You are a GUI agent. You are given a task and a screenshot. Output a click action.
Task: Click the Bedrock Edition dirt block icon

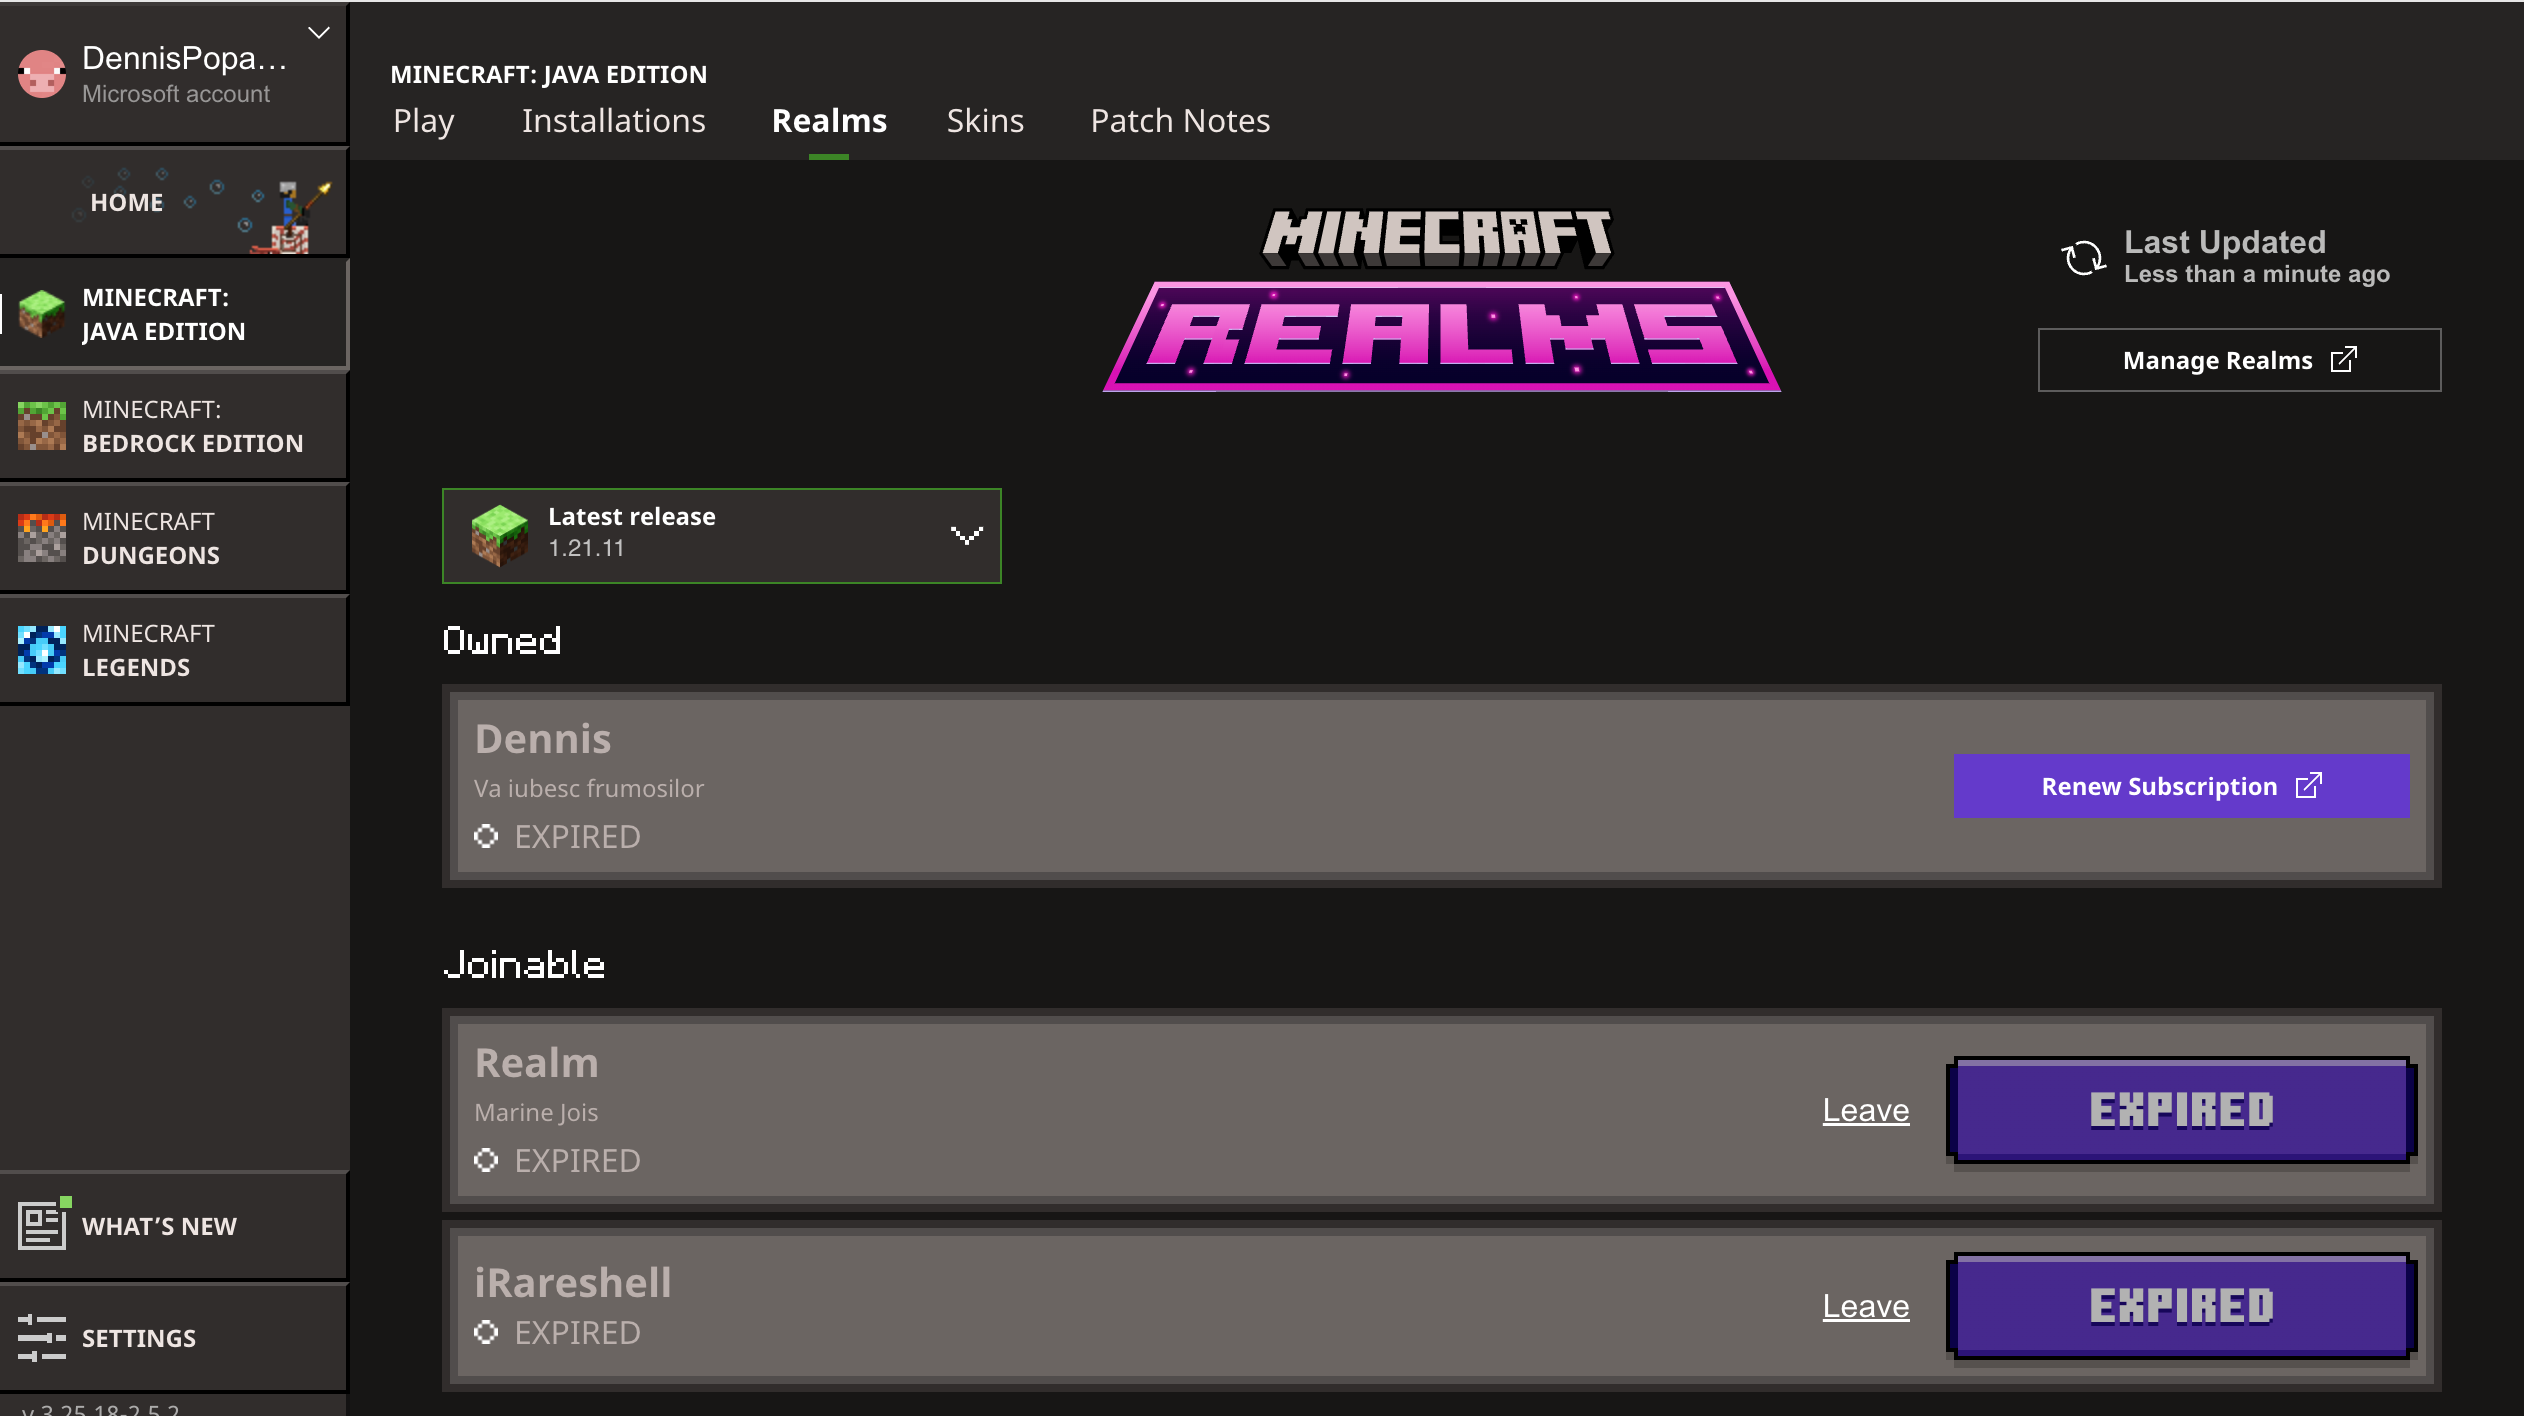(x=42, y=426)
